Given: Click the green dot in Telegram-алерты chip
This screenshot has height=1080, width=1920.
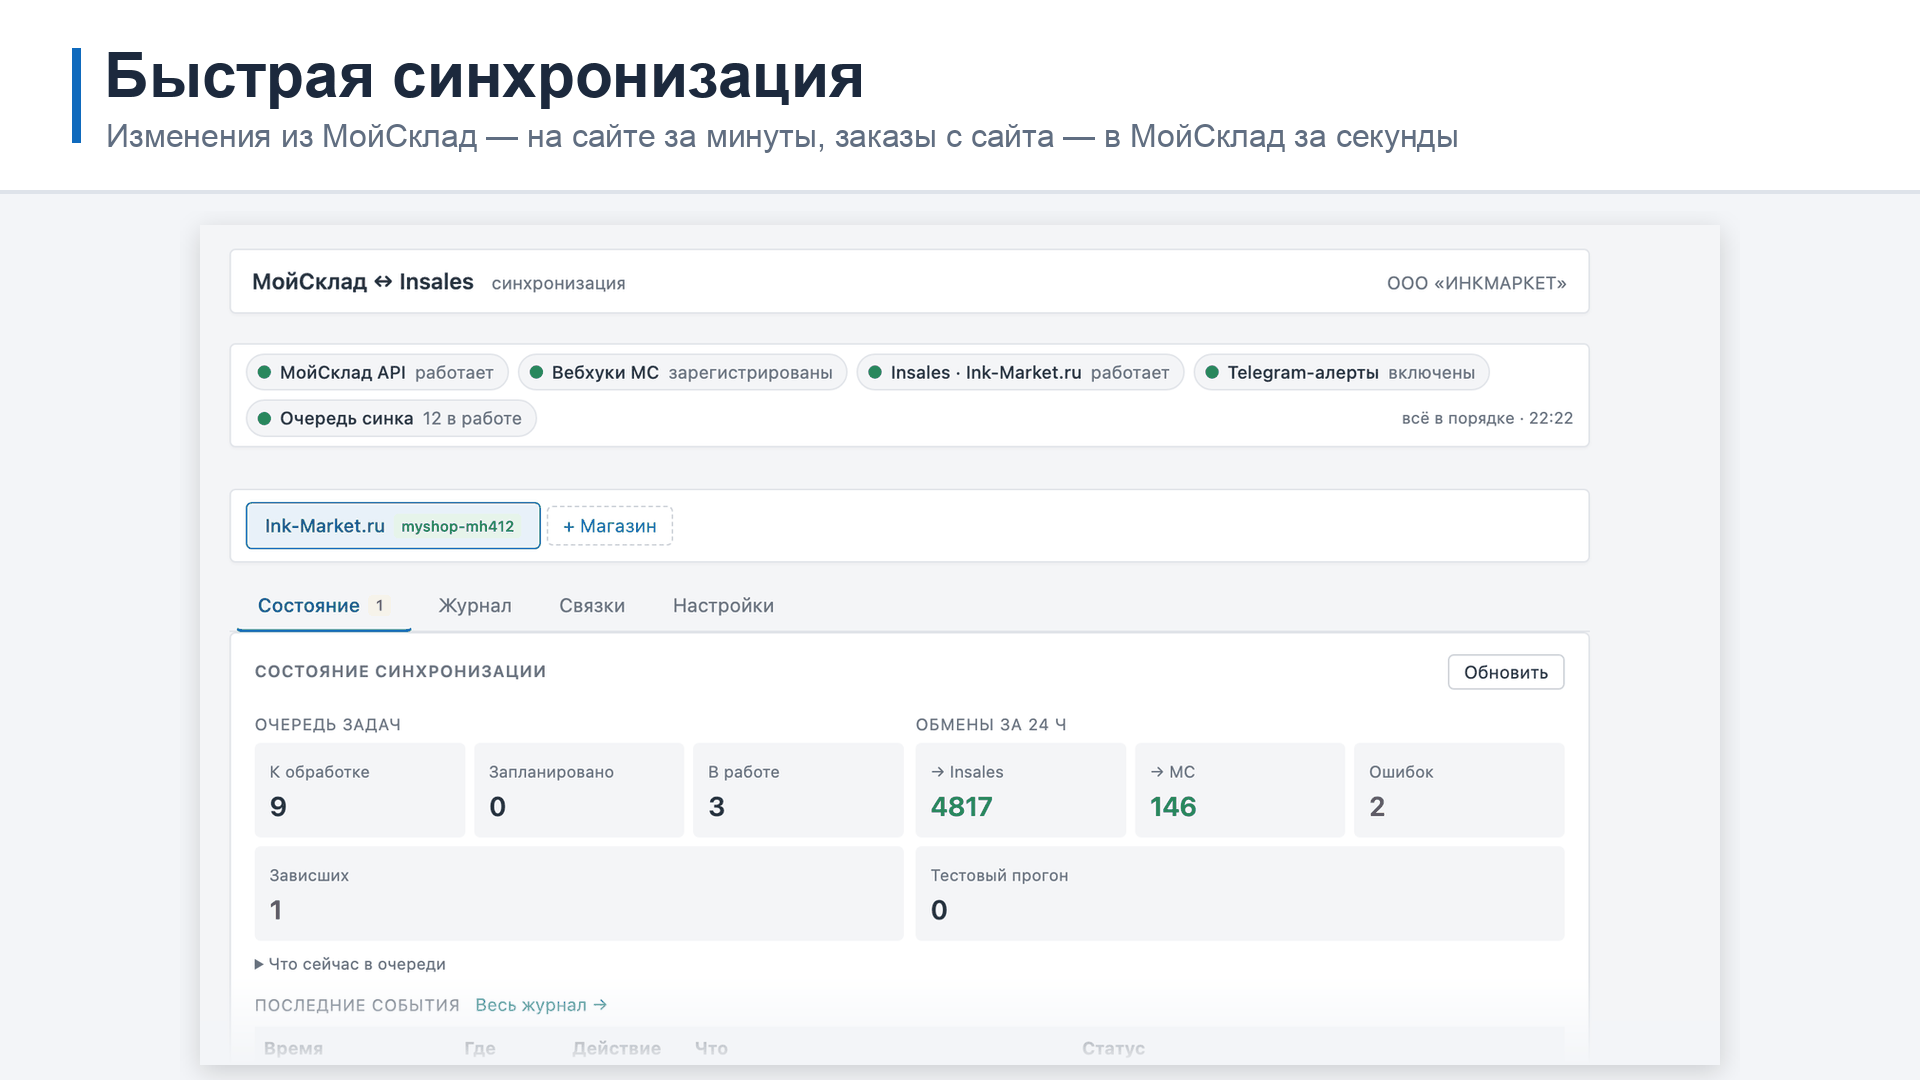Looking at the screenshot, I should tap(1213, 372).
